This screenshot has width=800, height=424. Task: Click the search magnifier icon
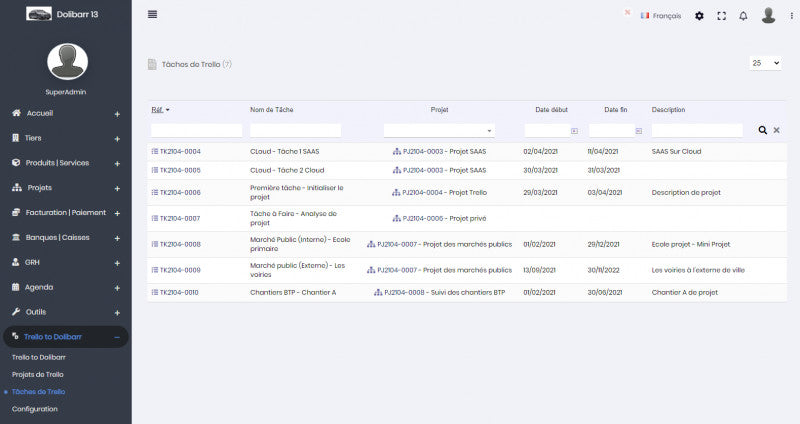[763, 130]
